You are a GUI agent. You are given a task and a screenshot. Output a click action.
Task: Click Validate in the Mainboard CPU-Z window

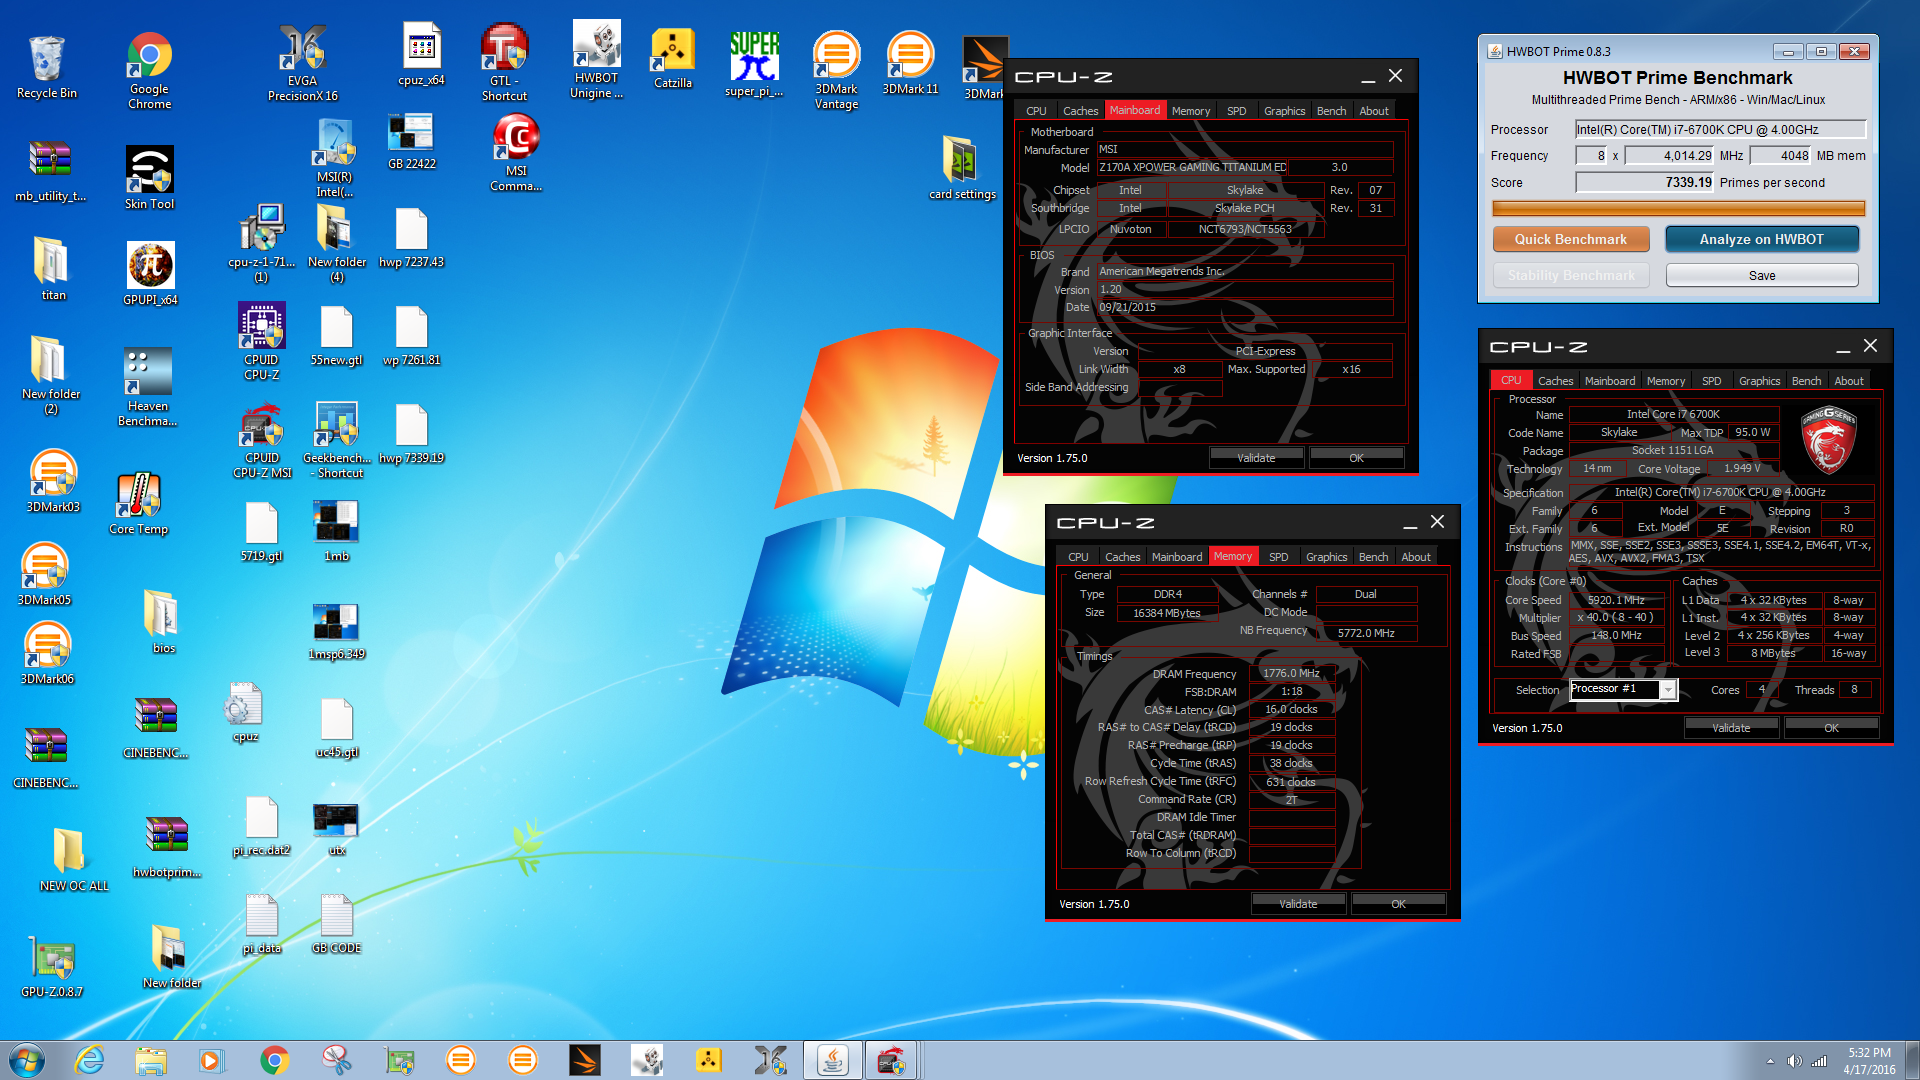pos(1256,458)
